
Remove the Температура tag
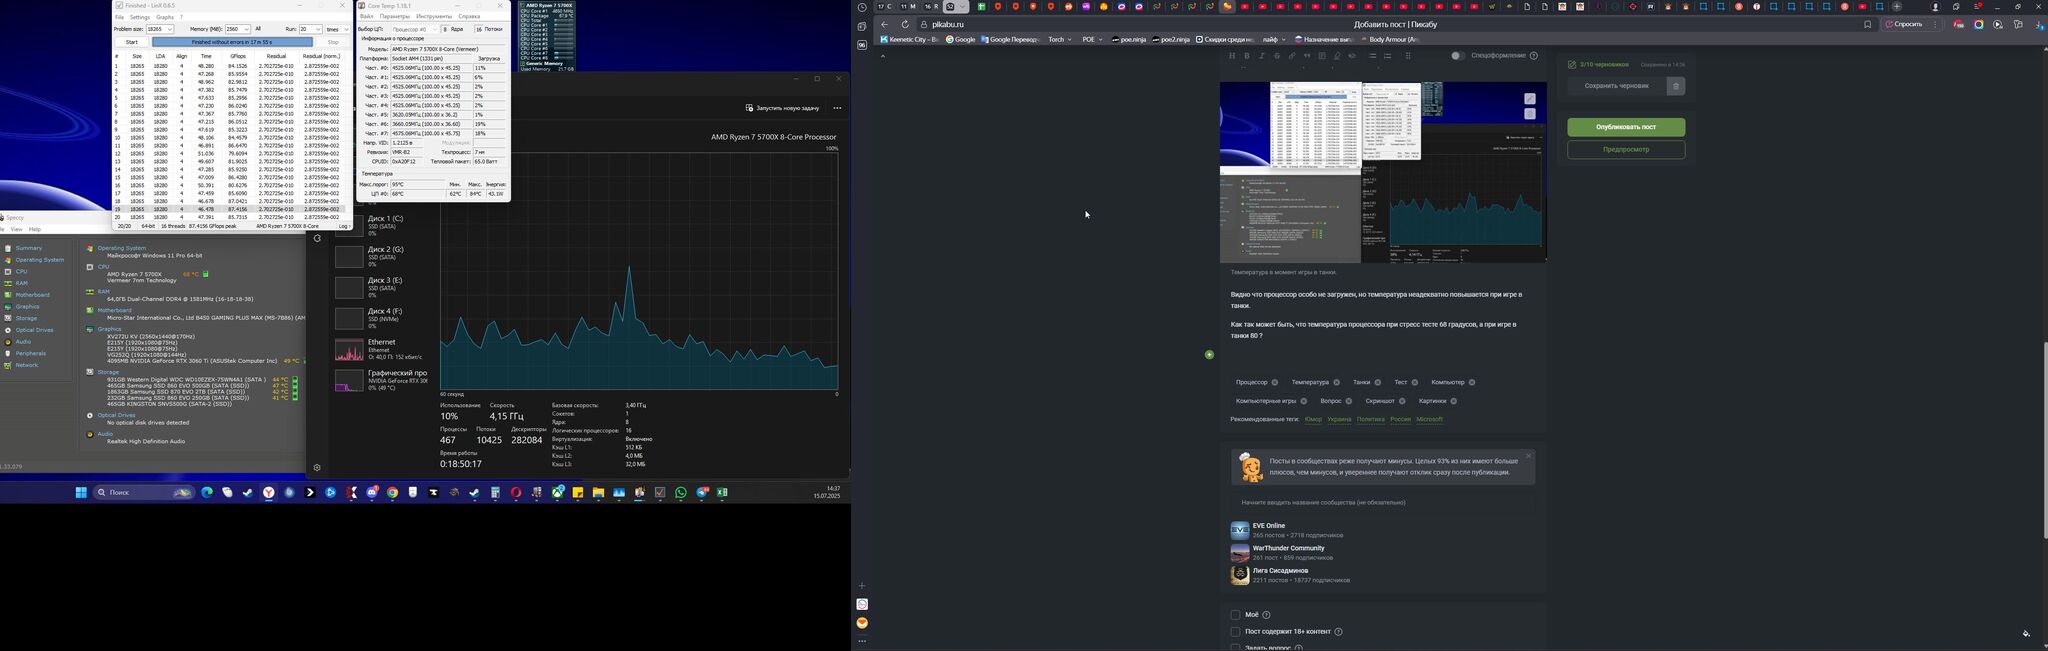point(1336,382)
